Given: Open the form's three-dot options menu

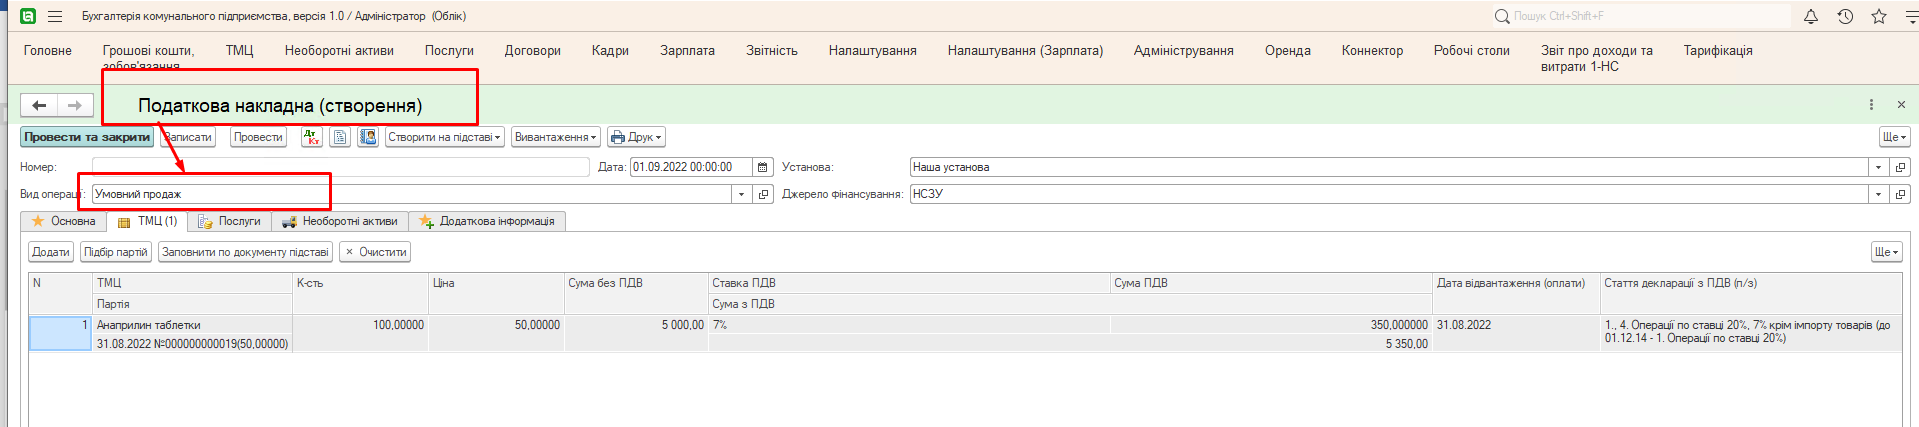Looking at the screenshot, I should pyautogui.click(x=1871, y=105).
